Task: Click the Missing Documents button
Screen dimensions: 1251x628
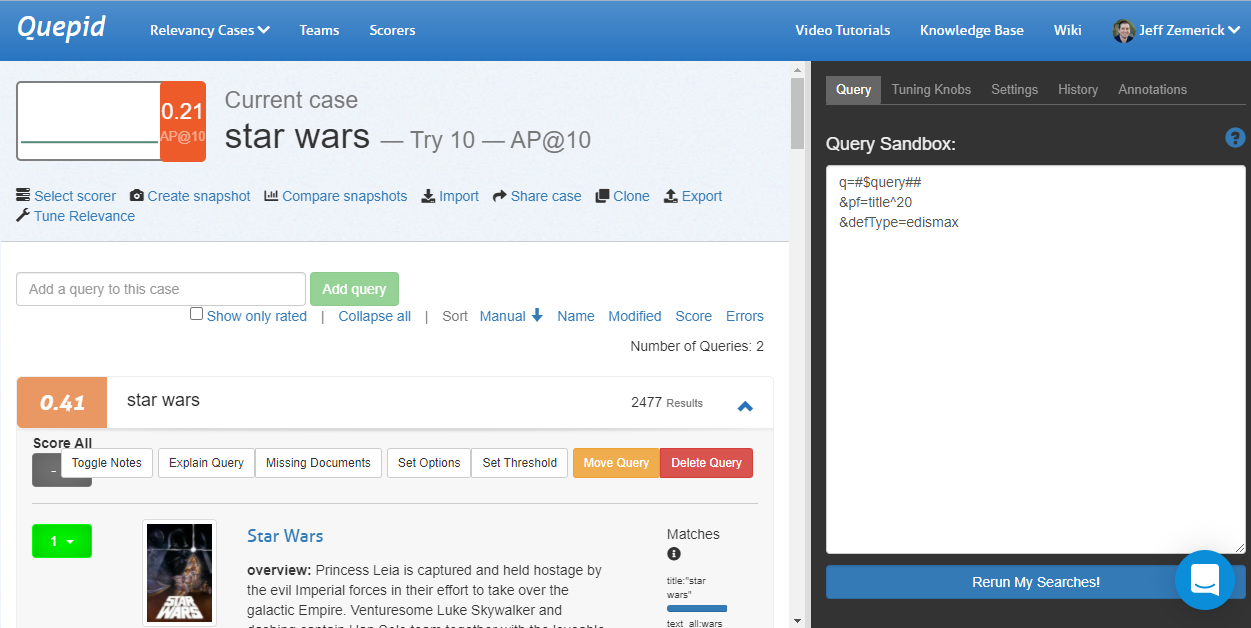Action: pyautogui.click(x=318, y=463)
